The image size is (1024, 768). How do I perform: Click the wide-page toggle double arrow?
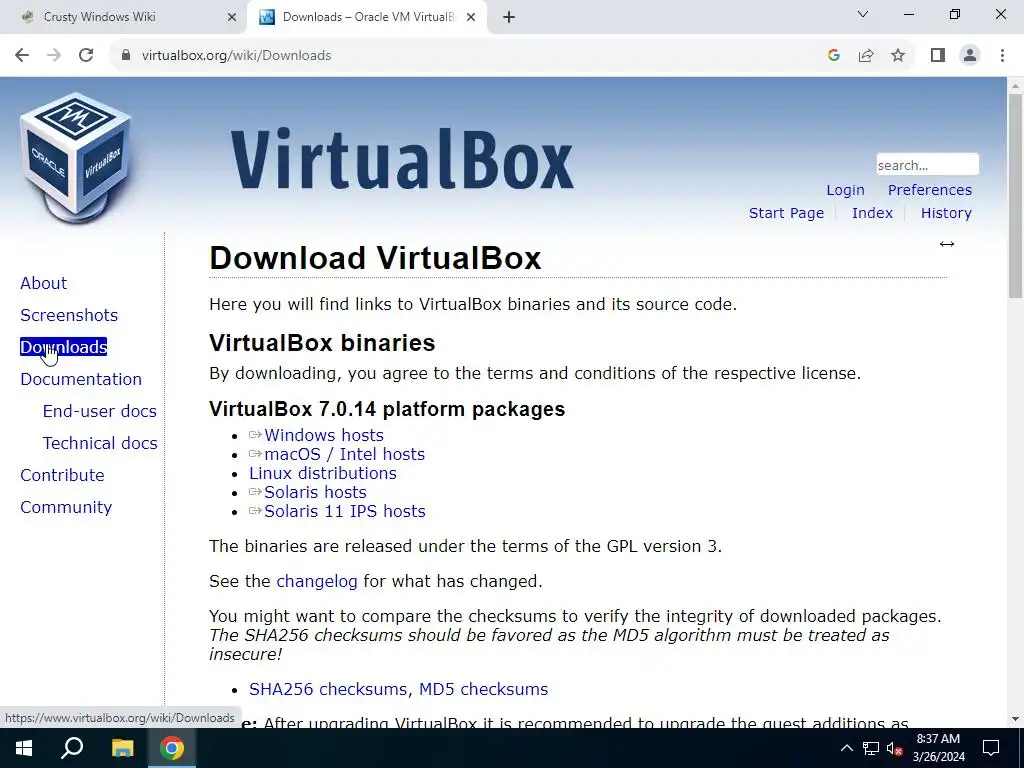(947, 244)
